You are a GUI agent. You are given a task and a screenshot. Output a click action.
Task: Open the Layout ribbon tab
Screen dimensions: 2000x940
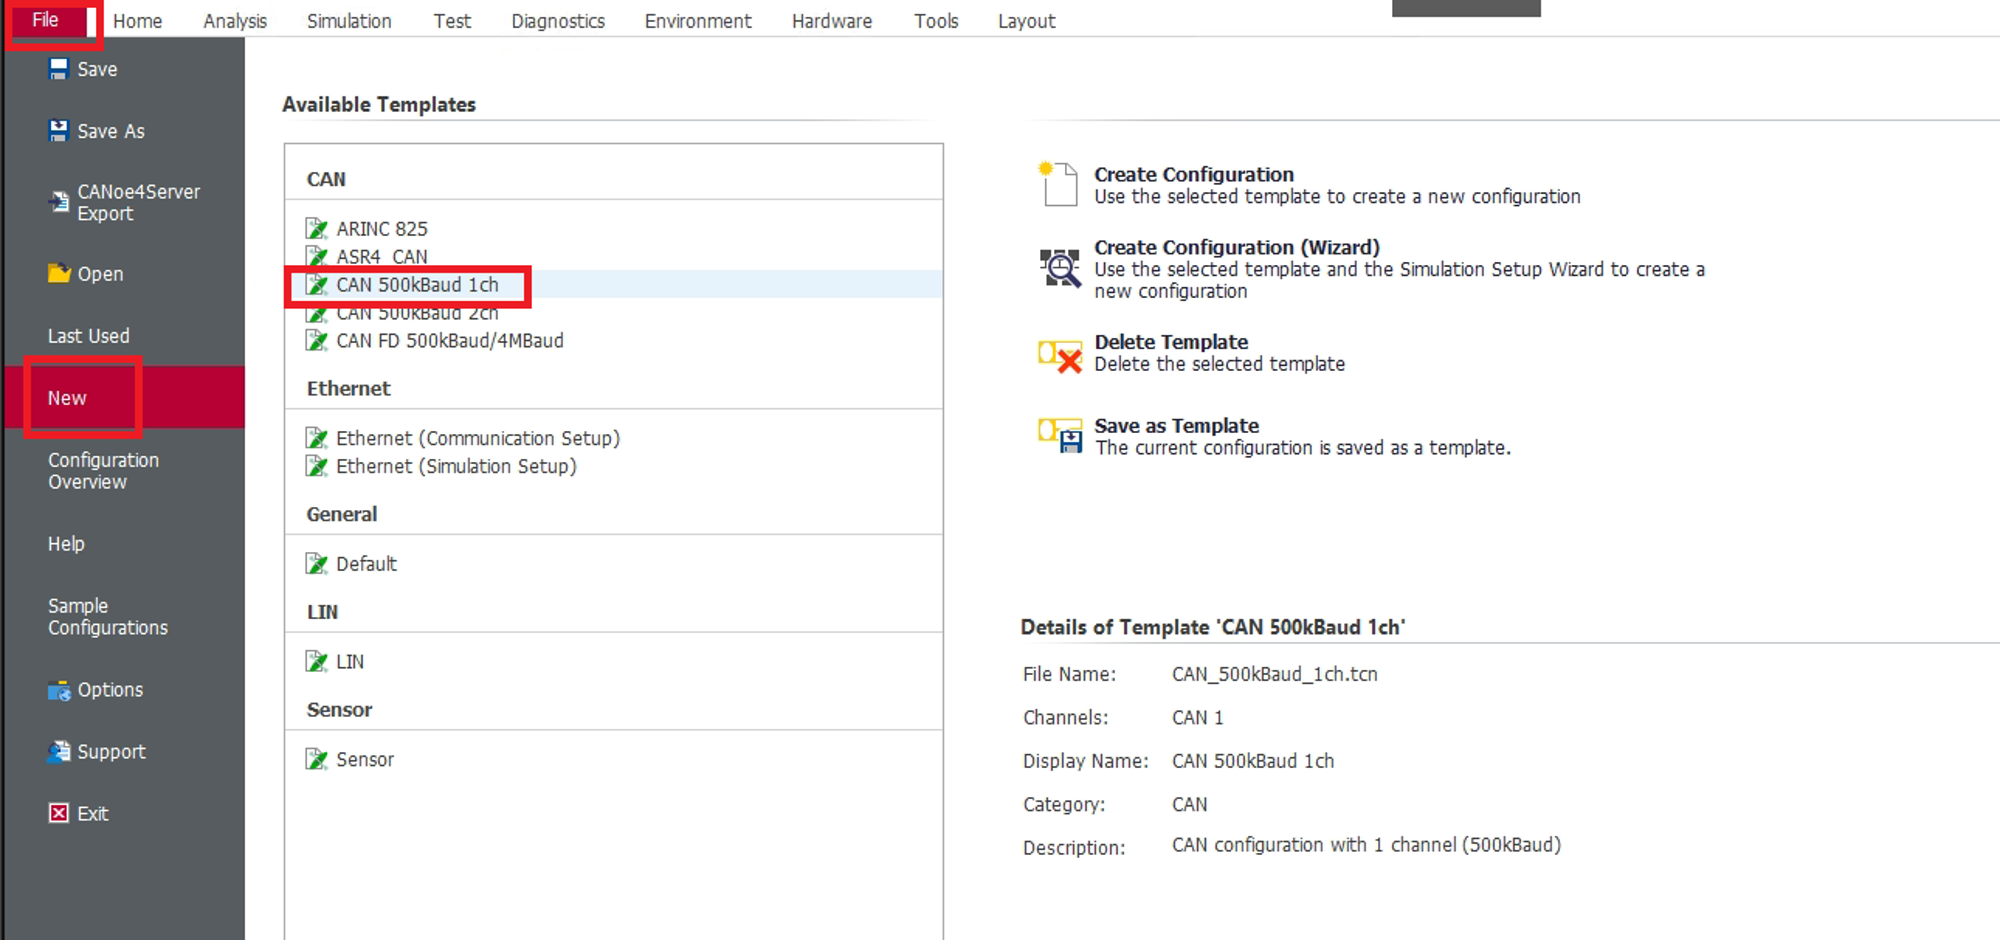1027,21
